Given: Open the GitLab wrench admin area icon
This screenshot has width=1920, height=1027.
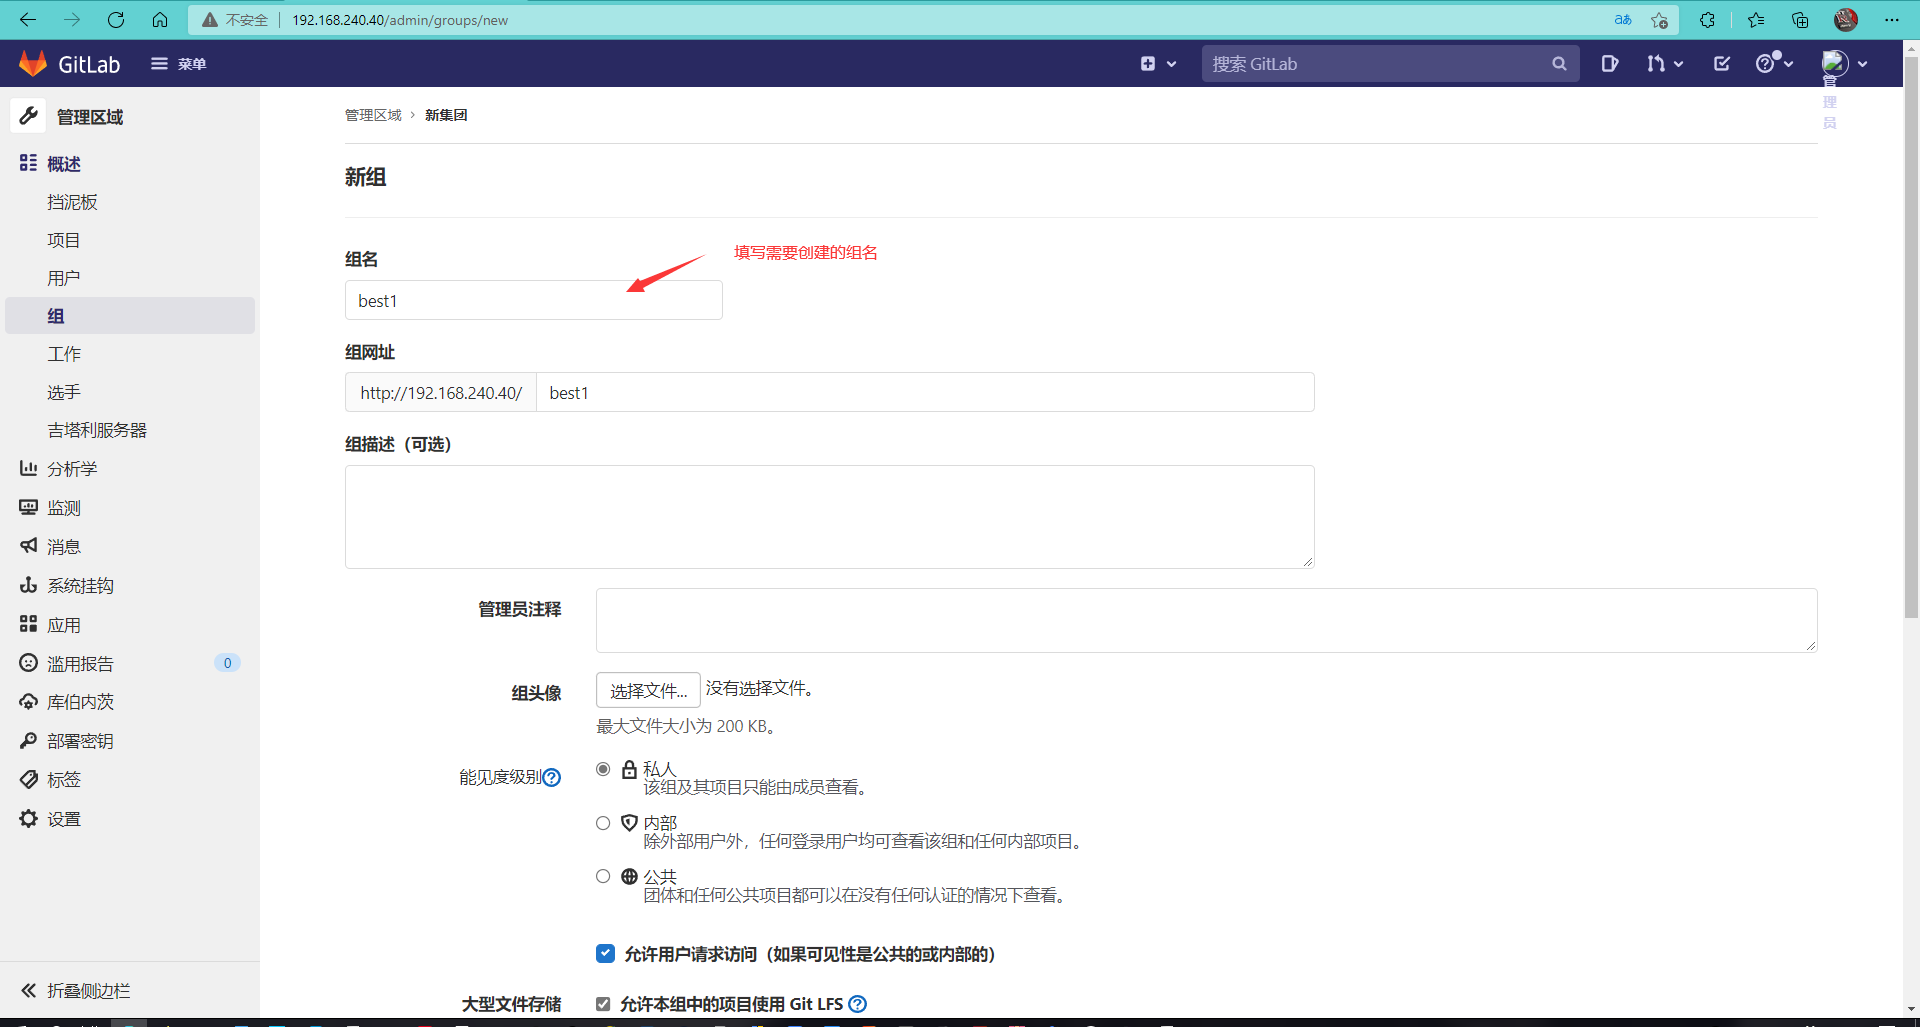Looking at the screenshot, I should 28,116.
